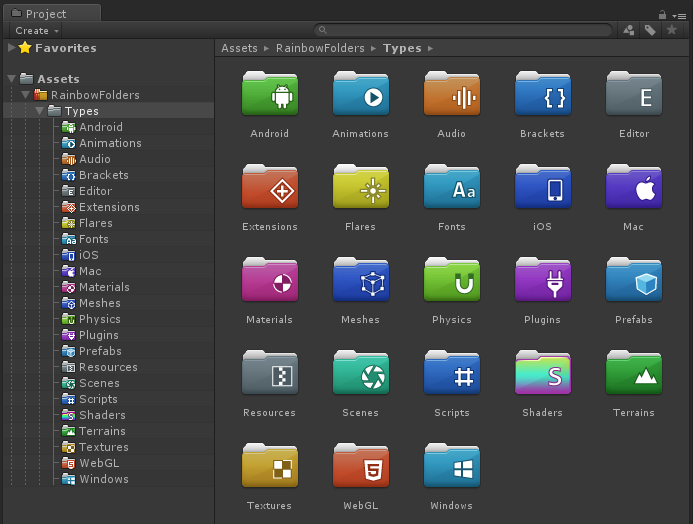Open the Meshes folder in grid
This screenshot has width=693, height=524.
[361, 280]
